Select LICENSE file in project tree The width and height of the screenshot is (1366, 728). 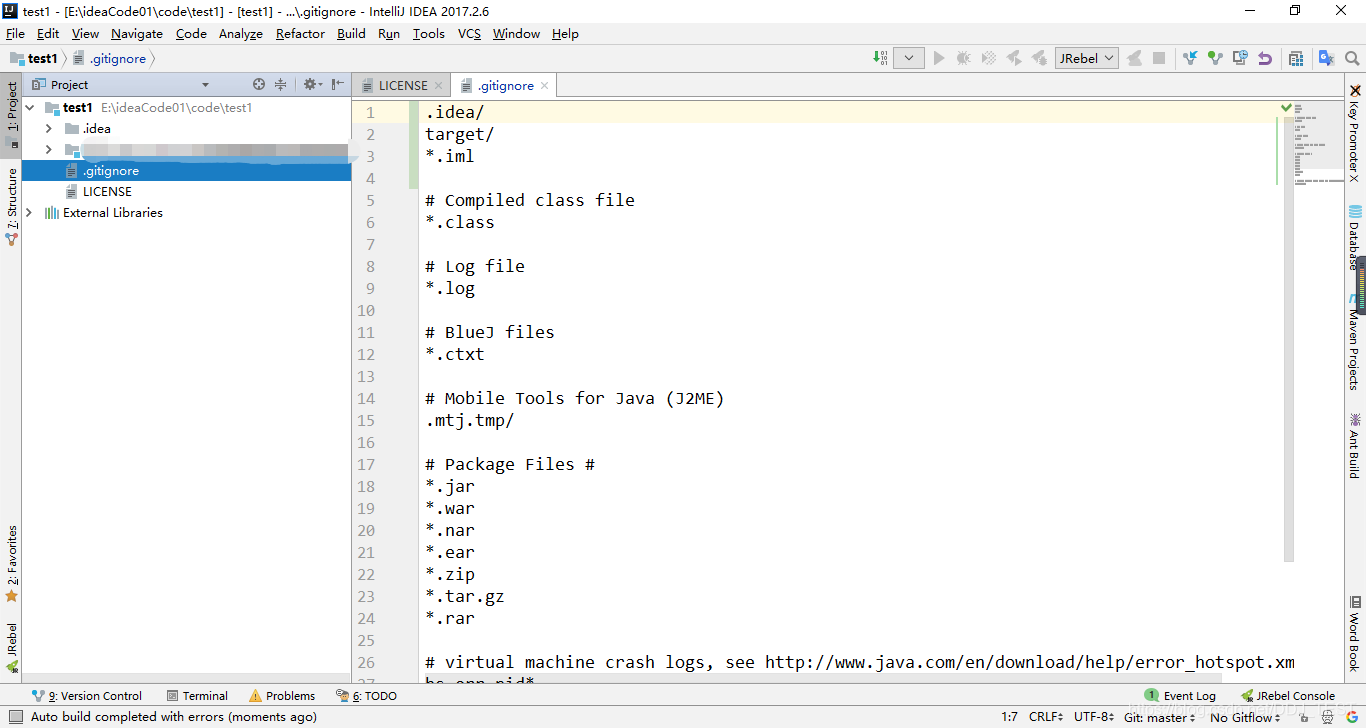(107, 192)
